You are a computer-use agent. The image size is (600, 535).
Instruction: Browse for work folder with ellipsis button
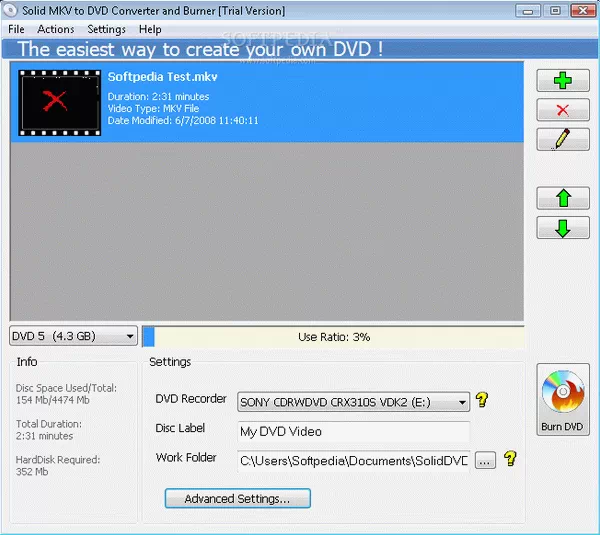[485, 460]
